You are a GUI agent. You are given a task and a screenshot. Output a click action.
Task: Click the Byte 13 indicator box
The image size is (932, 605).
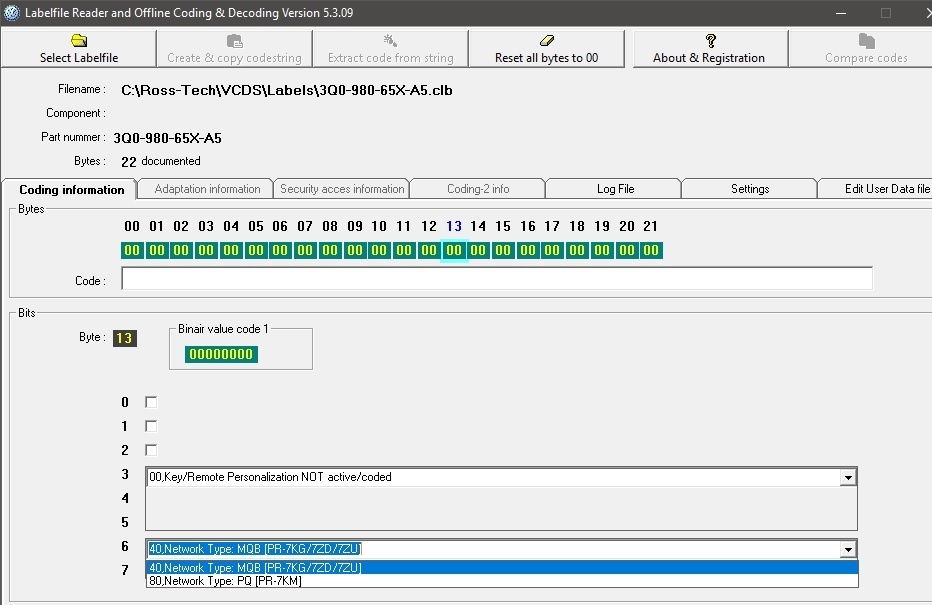pos(125,338)
